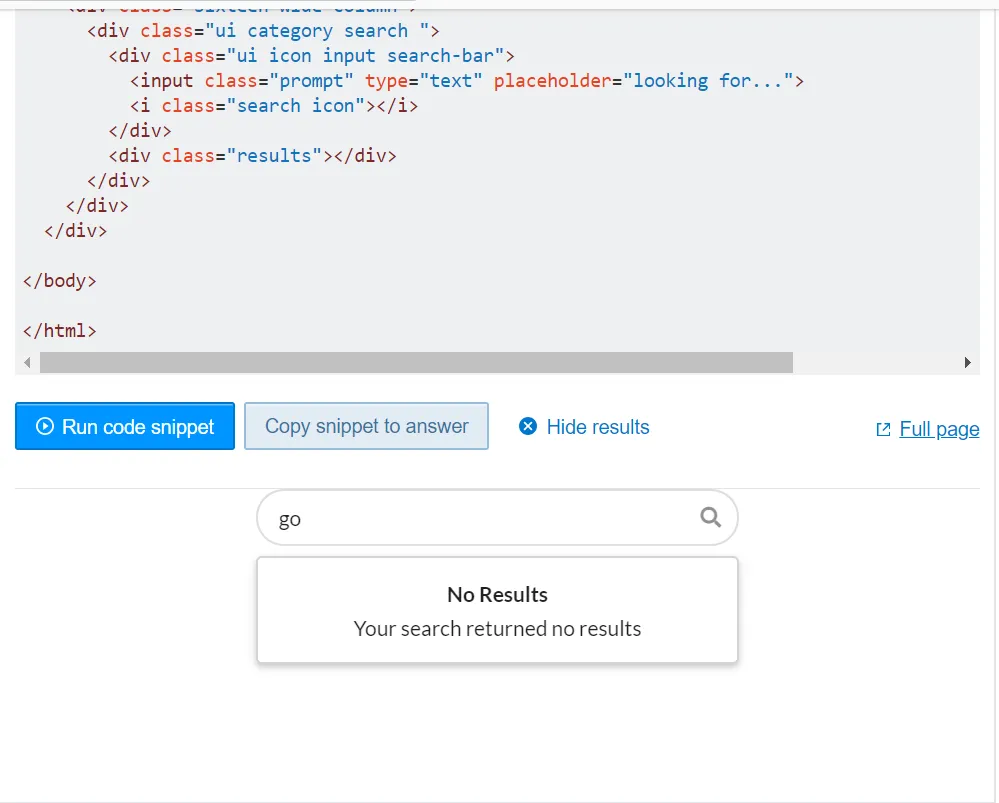Focus the search input containing "go"
This screenshot has width=999, height=803.
(x=480, y=519)
